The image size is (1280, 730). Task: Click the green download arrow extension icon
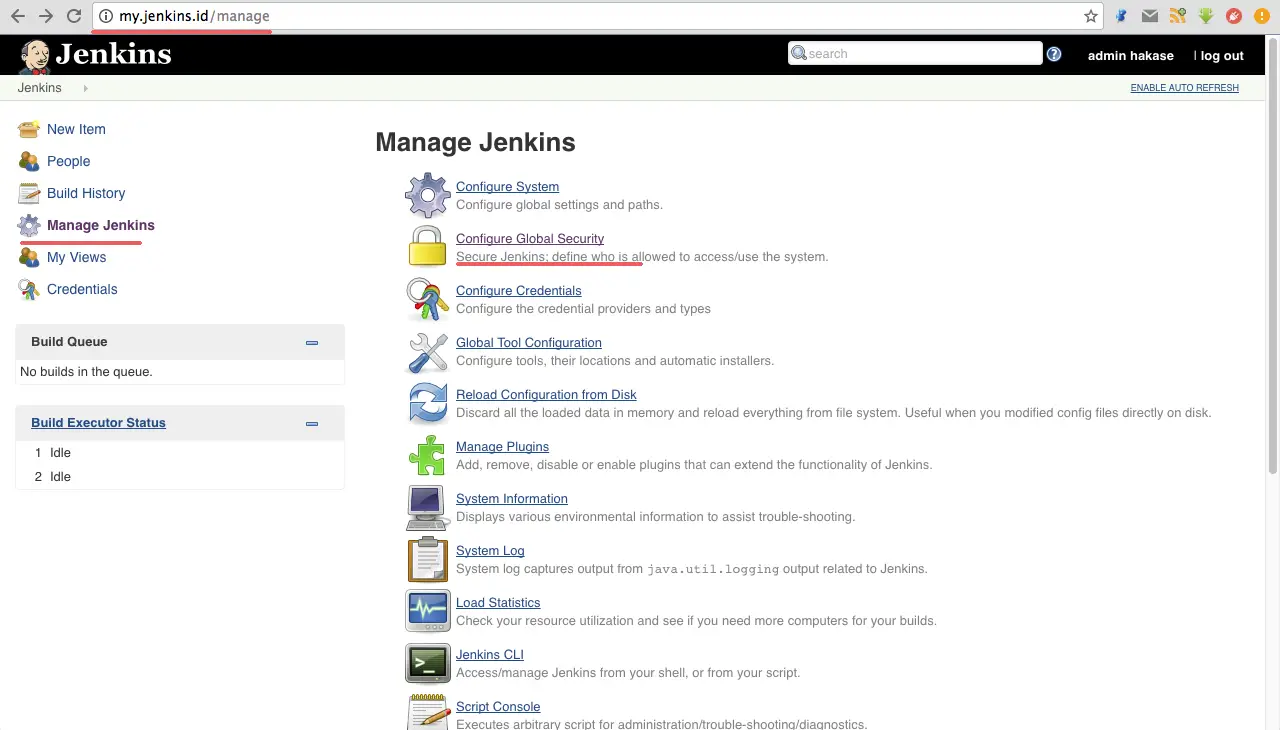pyautogui.click(x=1206, y=16)
